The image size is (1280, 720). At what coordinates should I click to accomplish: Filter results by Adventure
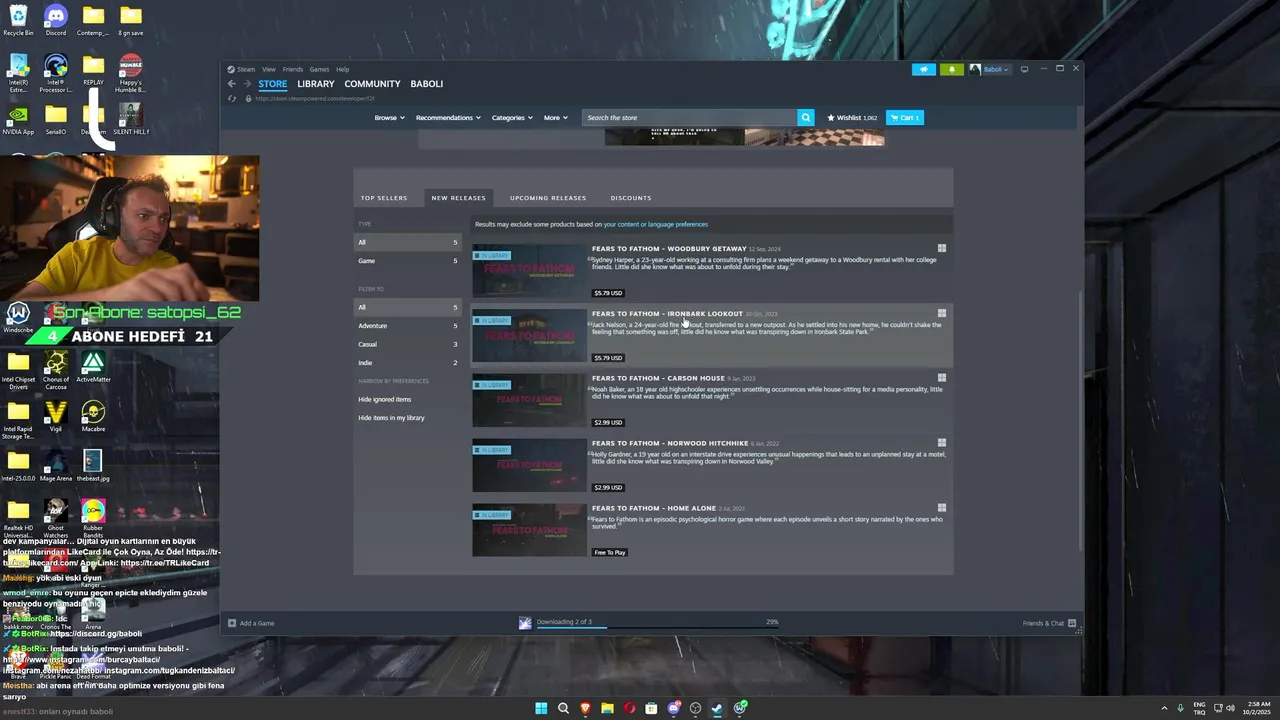[408, 326]
